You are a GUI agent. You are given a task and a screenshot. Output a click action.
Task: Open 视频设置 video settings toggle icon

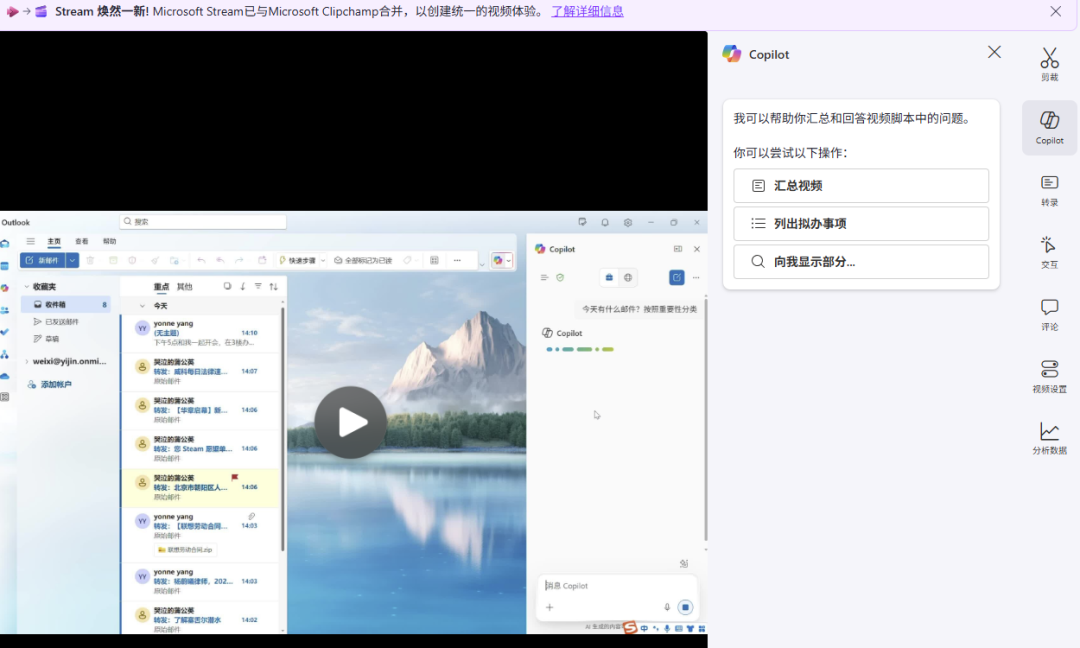pyautogui.click(x=1049, y=376)
